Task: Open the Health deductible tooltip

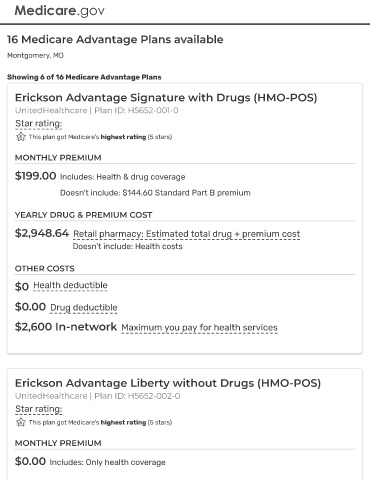Action: pos(70,286)
